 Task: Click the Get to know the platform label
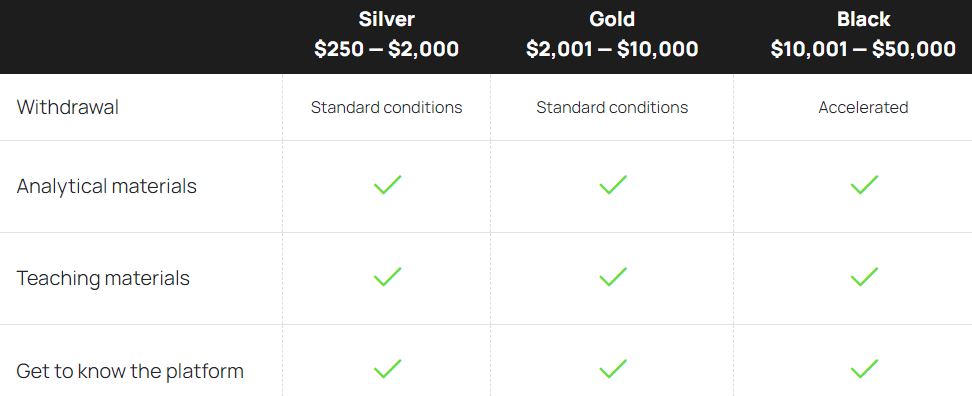click(130, 371)
